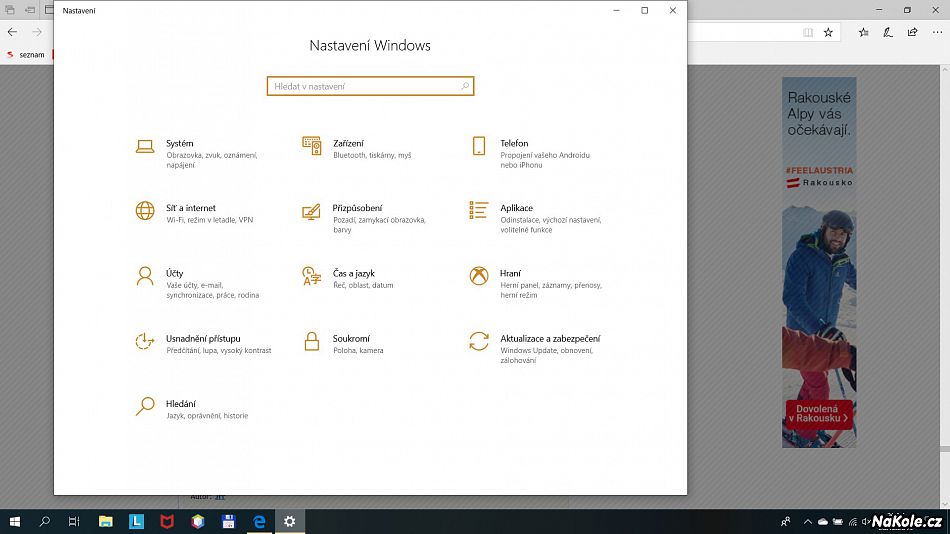950x534 pixels.
Task: Open Edge reading view book icon
Action: 808,32
